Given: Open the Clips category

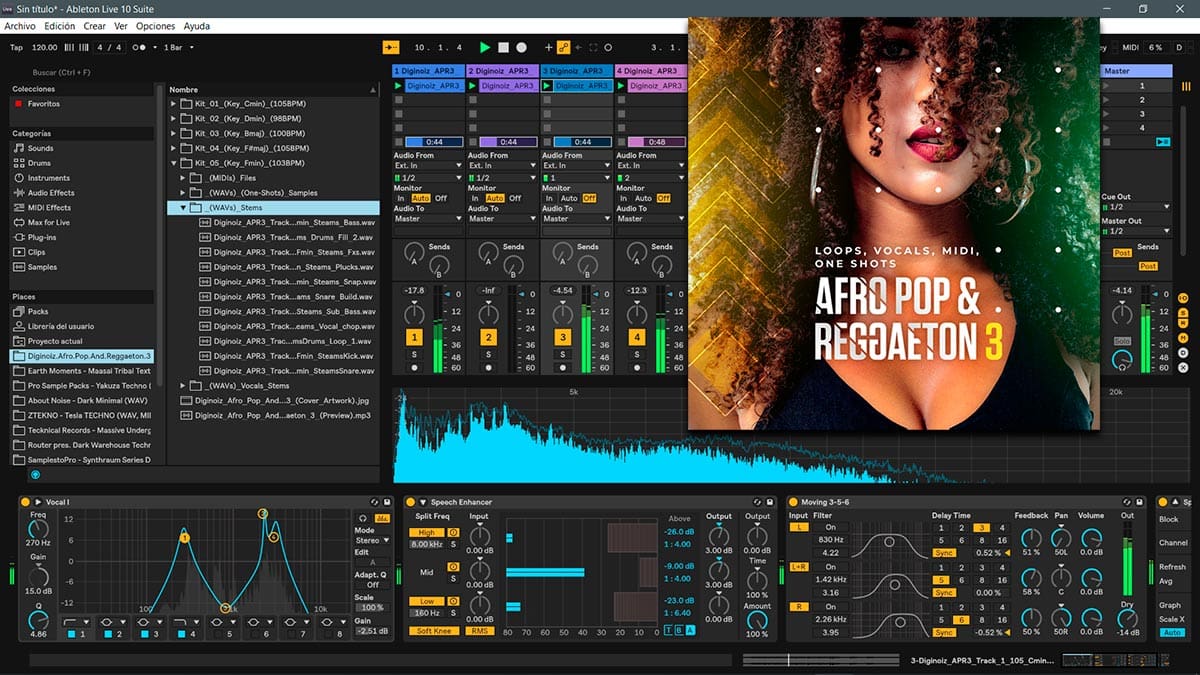Looking at the screenshot, I should point(37,252).
